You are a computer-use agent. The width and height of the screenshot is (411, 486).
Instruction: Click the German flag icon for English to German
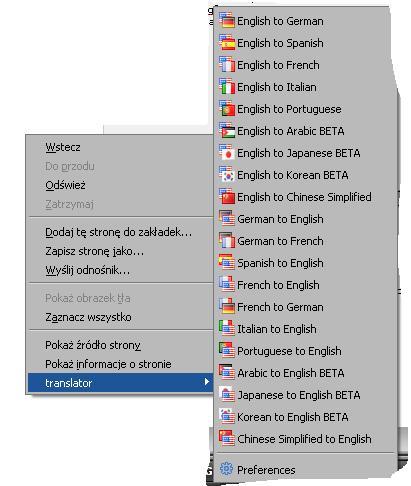(x=227, y=20)
